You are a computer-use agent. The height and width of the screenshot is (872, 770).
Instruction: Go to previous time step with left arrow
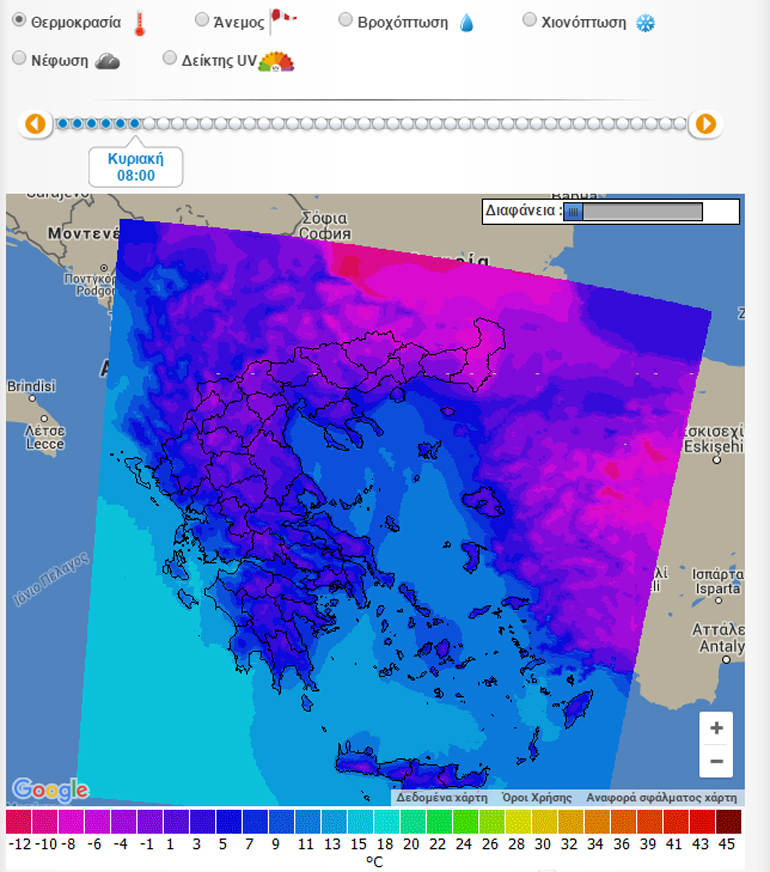click(x=36, y=124)
